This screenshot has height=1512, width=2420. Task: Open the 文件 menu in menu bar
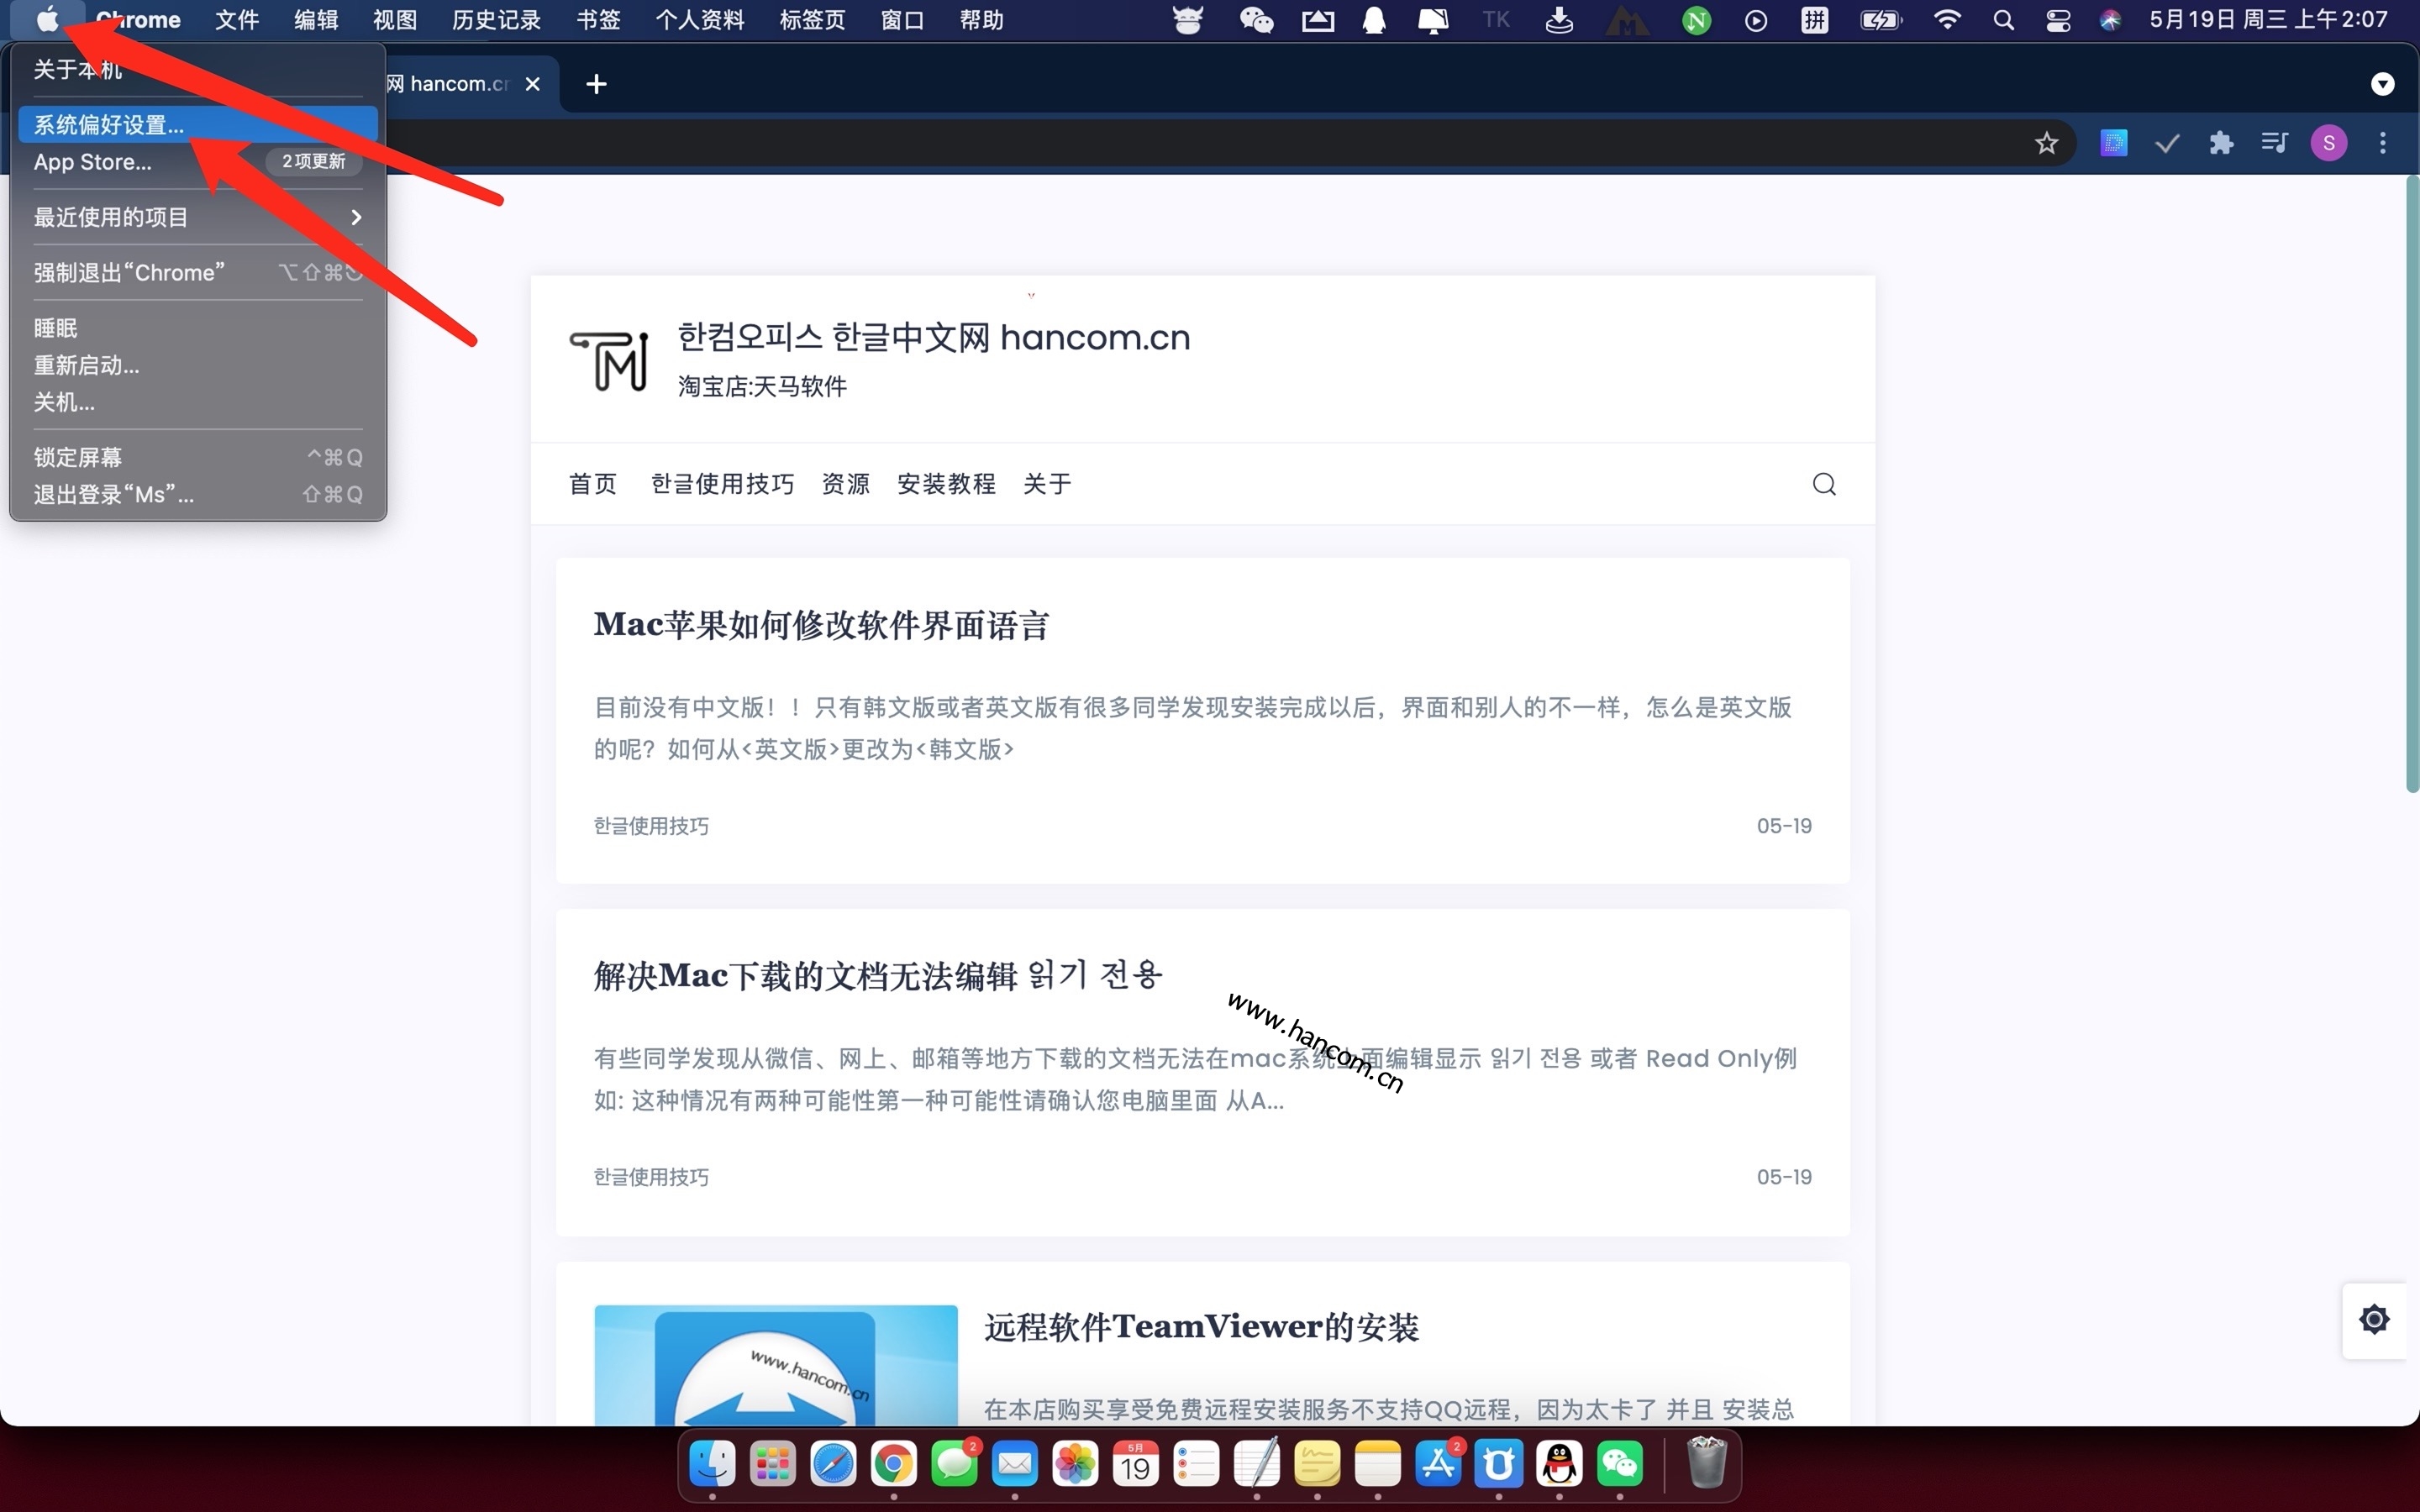(237, 20)
